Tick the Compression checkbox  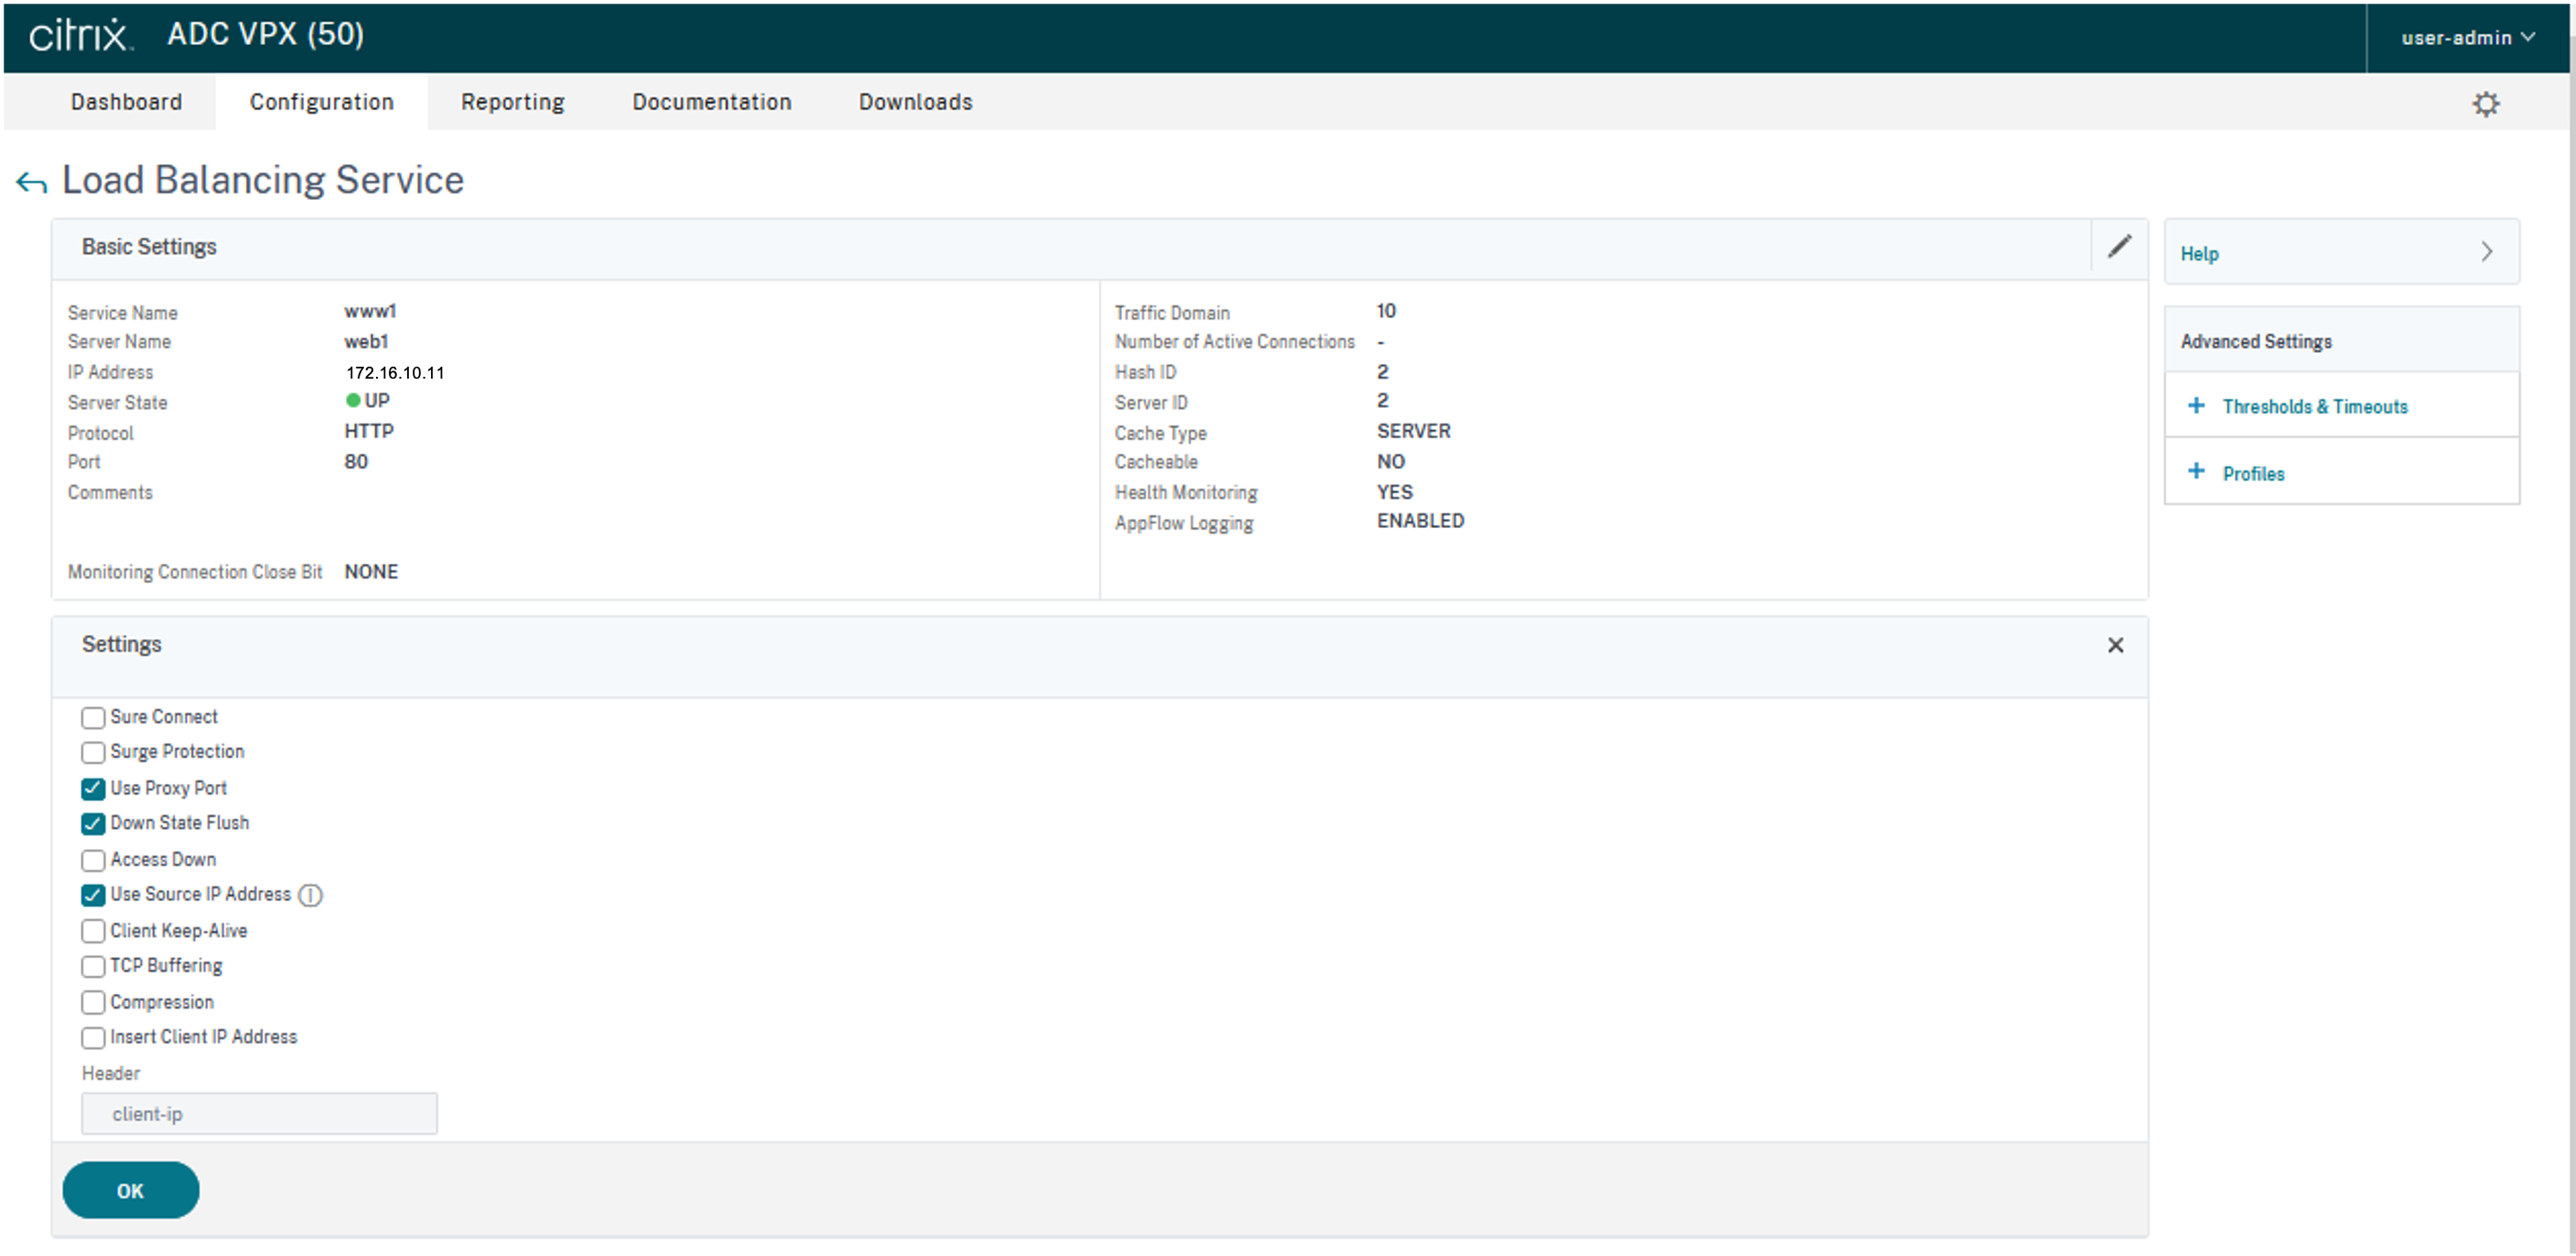point(93,1002)
